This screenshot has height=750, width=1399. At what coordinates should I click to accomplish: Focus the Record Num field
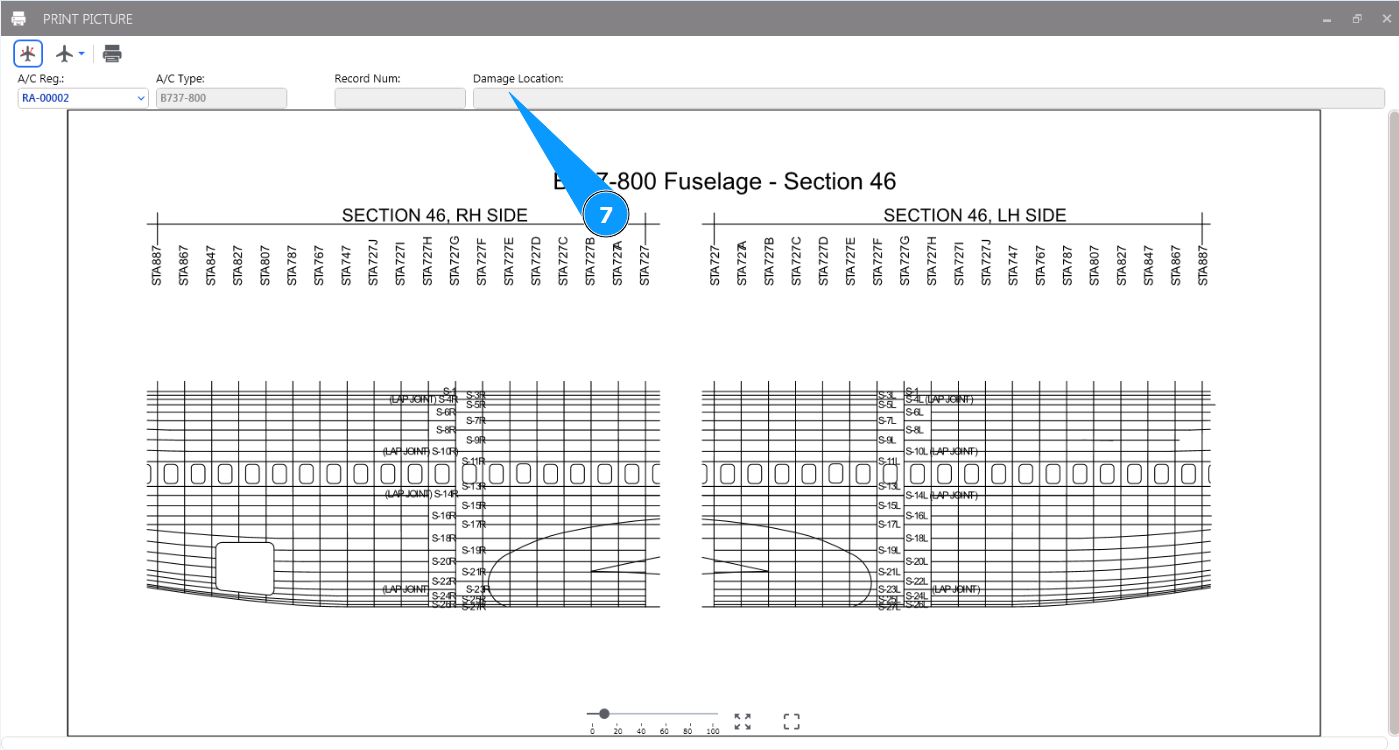[400, 98]
